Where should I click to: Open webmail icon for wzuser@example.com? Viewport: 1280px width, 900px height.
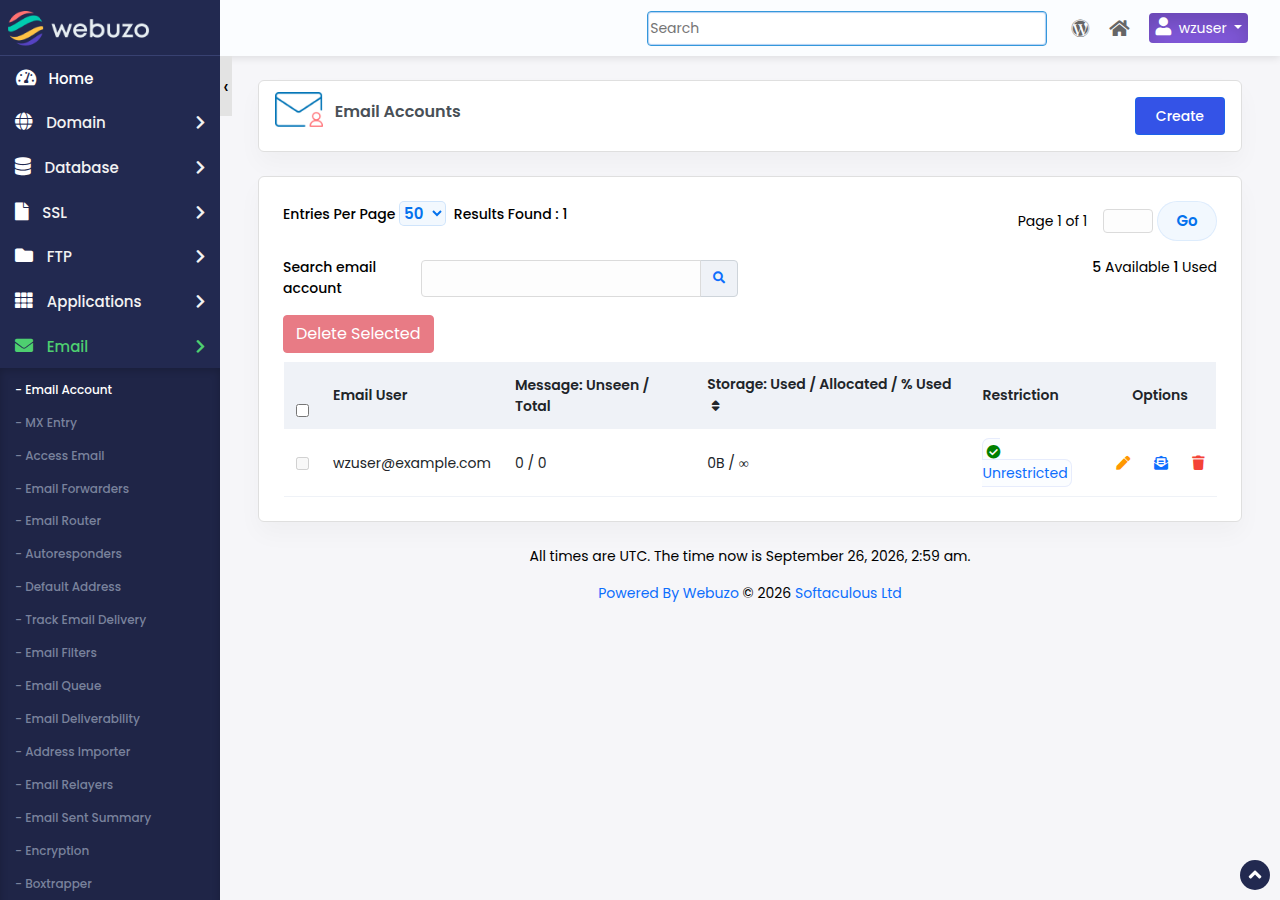pyautogui.click(x=1161, y=463)
